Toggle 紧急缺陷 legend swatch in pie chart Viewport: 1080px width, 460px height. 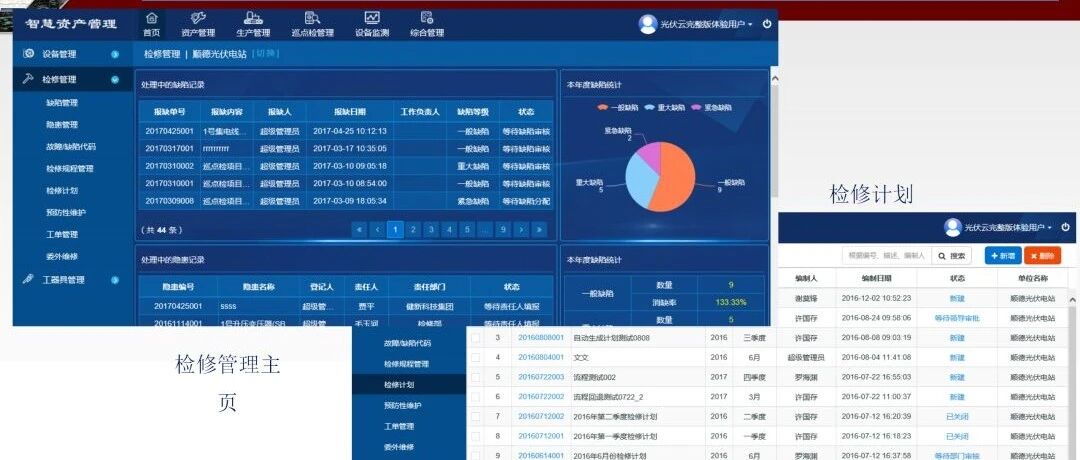[x=696, y=107]
